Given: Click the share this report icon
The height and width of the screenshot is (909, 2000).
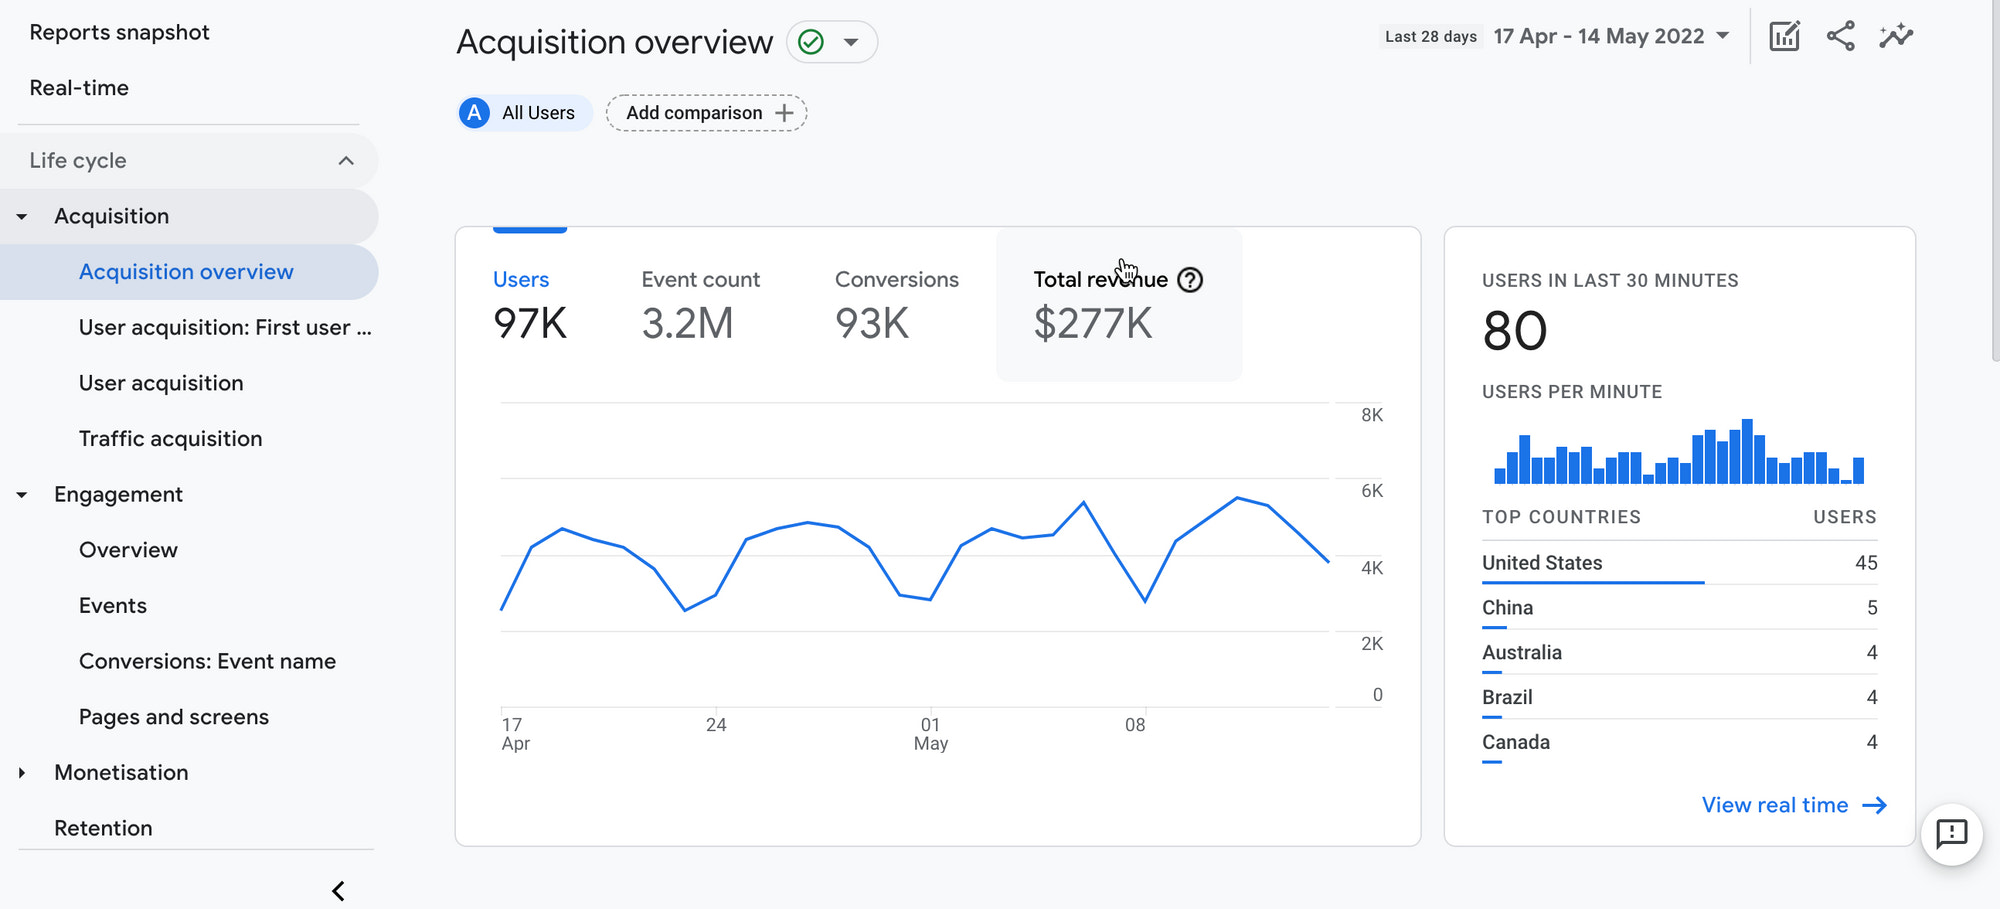Looking at the screenshot, I should [x=1840, y=37].
